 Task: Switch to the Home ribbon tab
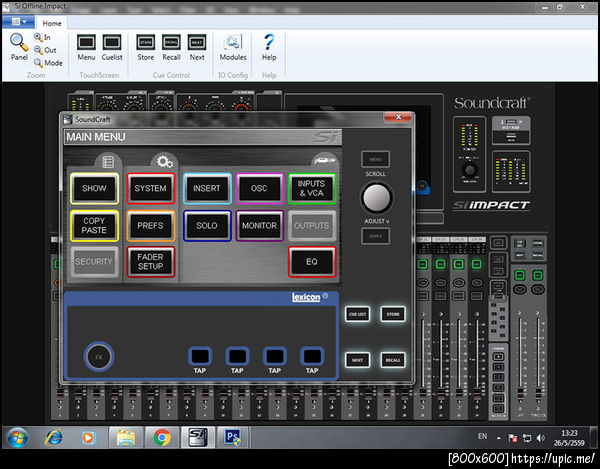click(x=52, y=23)
